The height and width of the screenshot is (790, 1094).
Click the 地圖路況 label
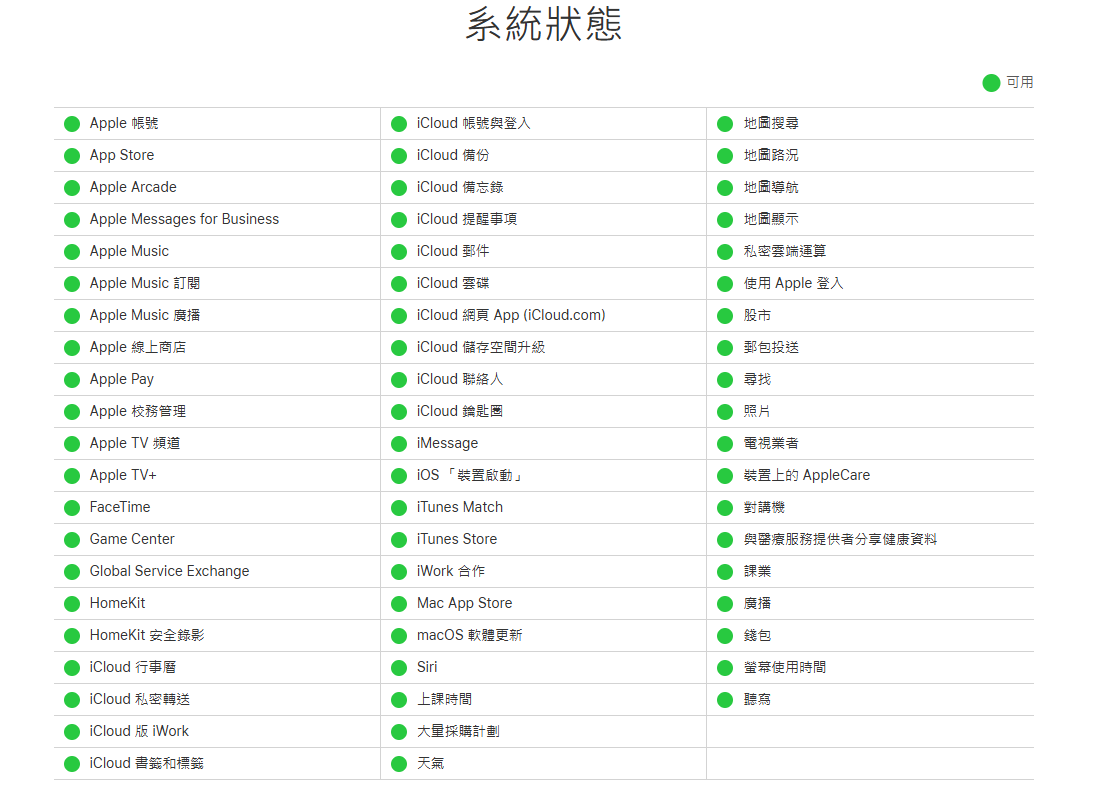click(771, 156)
